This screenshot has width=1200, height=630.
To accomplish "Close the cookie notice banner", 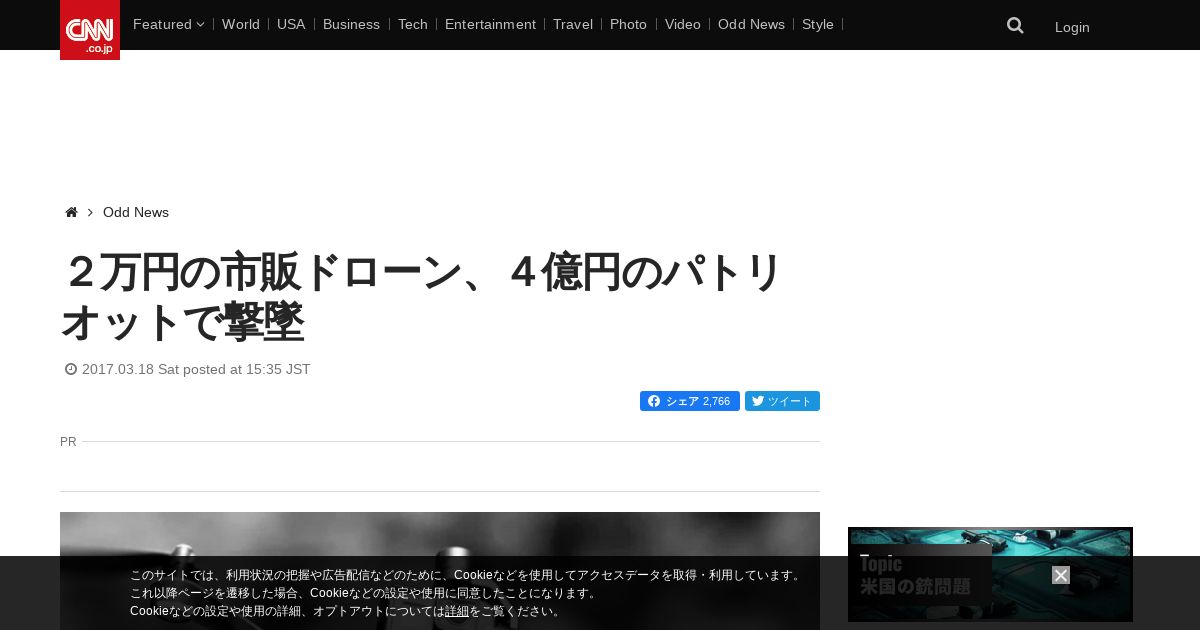I will coord(1061,575).
